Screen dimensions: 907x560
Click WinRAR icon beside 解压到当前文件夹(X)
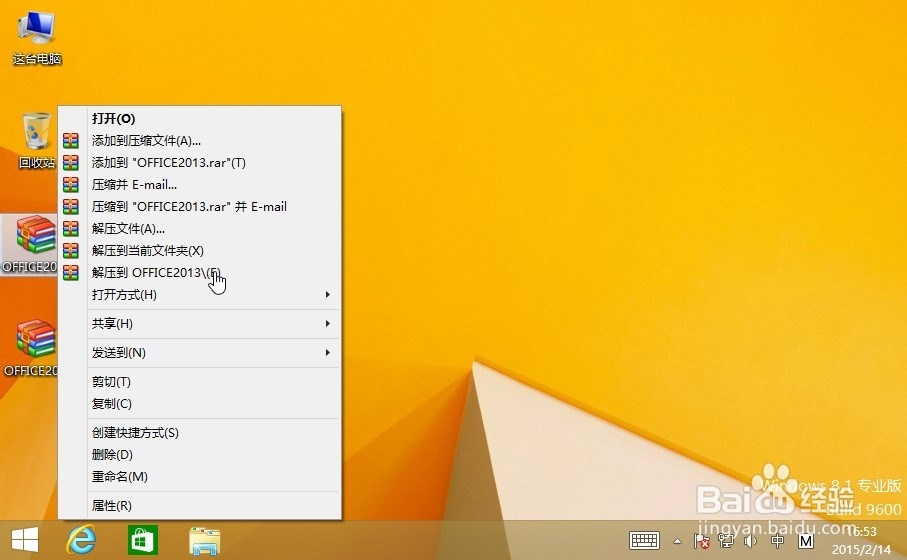tap(71, 250)
